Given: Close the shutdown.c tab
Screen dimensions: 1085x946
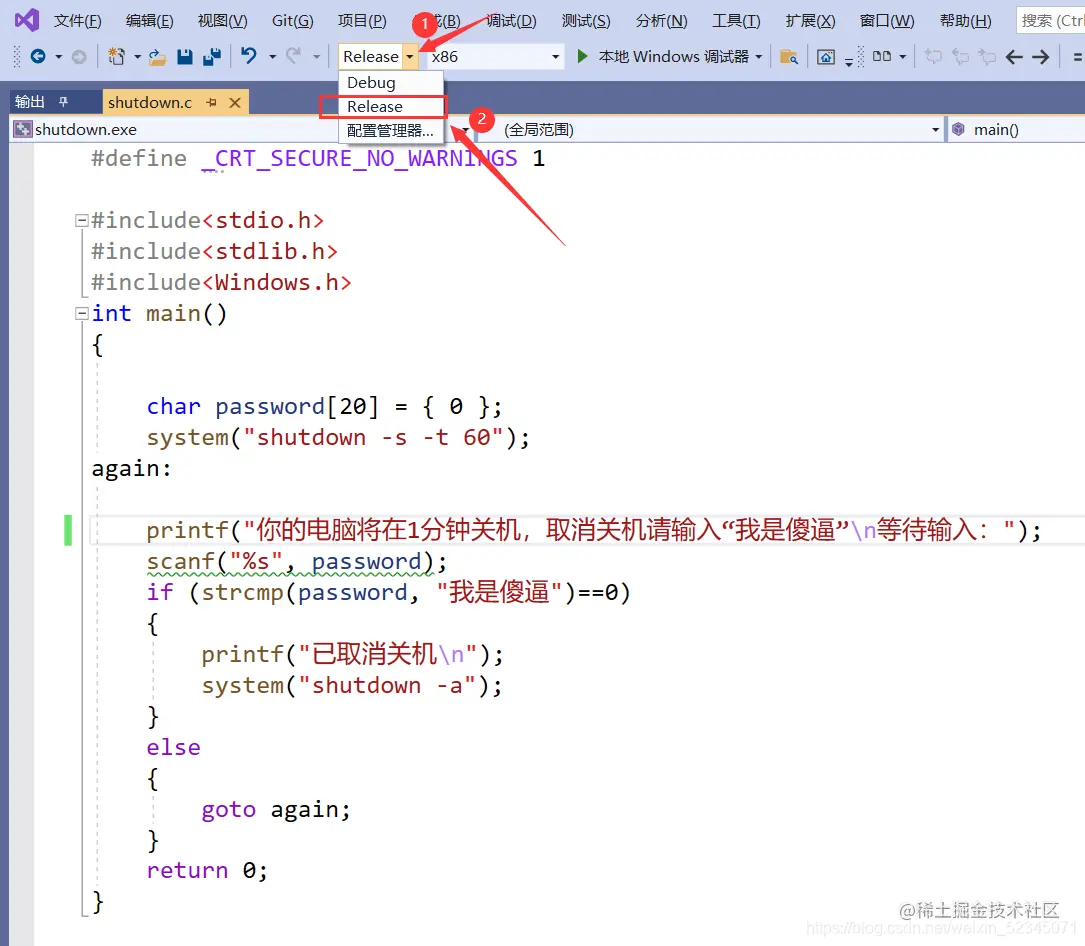Looking at the screenshot, I should (235, 102).
